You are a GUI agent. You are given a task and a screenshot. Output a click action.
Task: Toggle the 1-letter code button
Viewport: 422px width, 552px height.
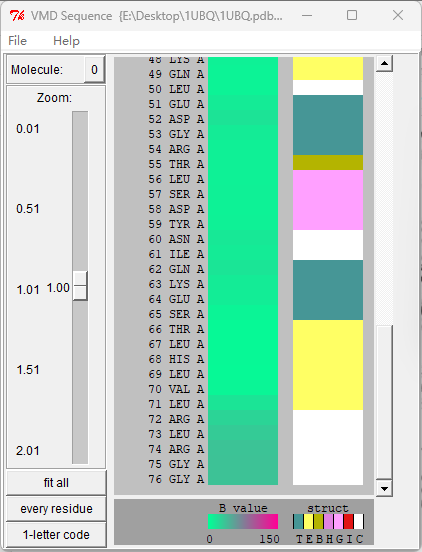[56, 535]
